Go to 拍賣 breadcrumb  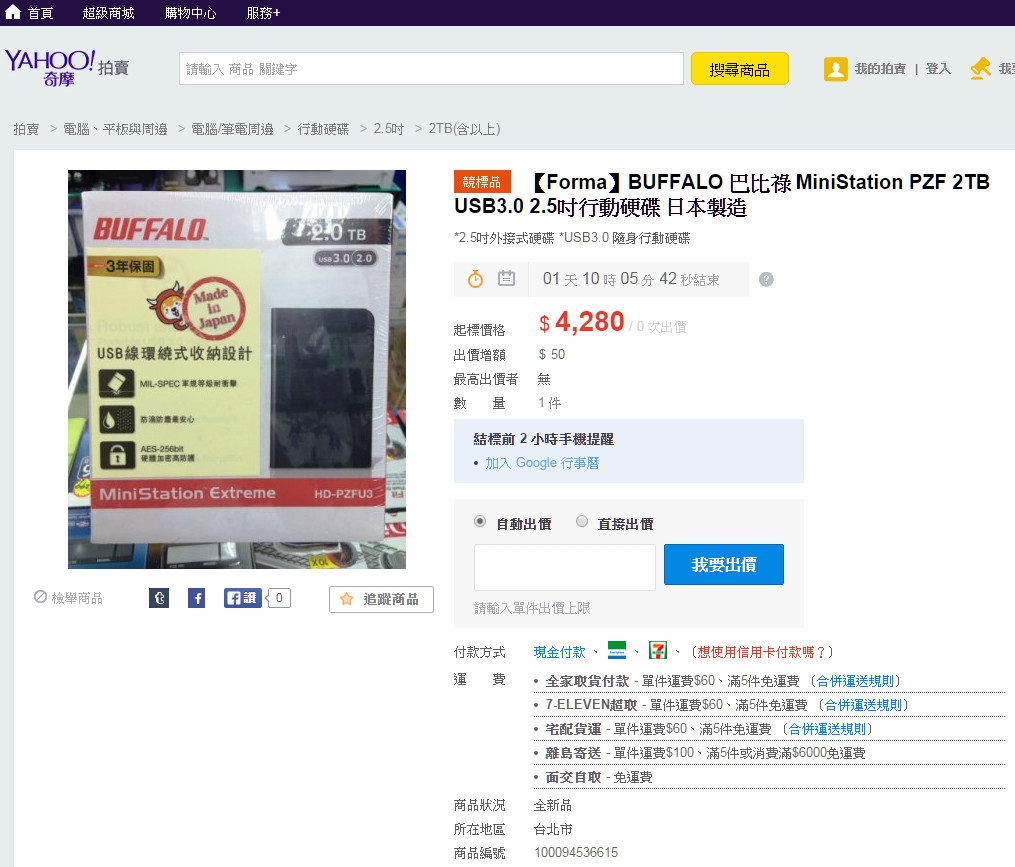[x=26, y=129]
